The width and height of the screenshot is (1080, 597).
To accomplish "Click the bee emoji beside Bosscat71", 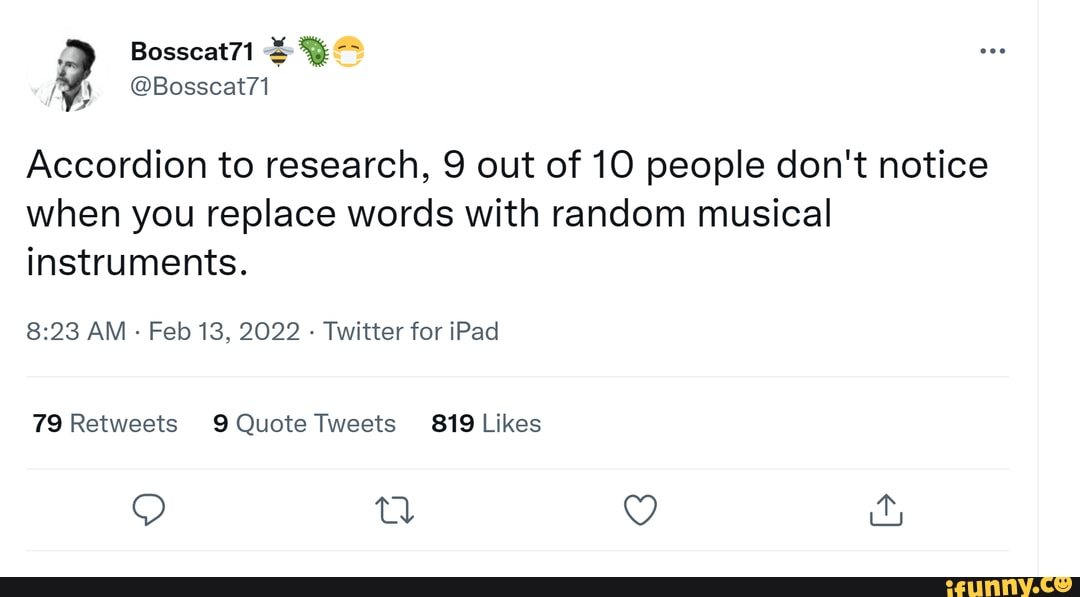I will (280, 52).
